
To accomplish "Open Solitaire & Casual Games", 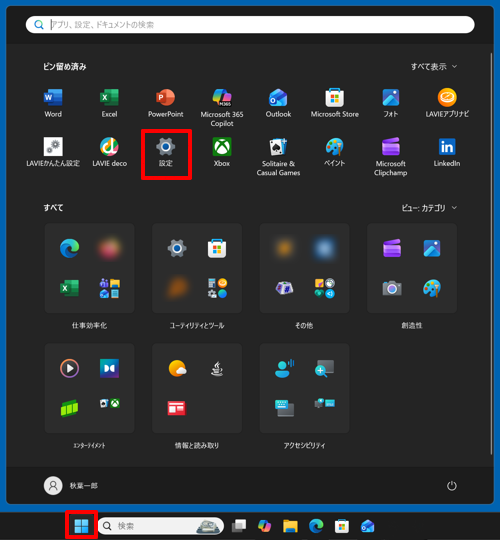I will [278, 157].
